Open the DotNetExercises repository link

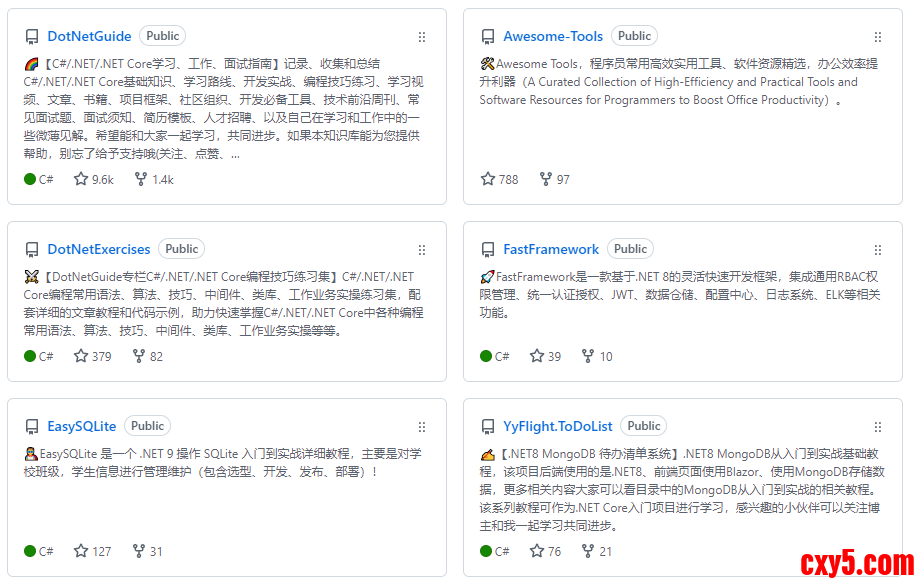[98, 249]
